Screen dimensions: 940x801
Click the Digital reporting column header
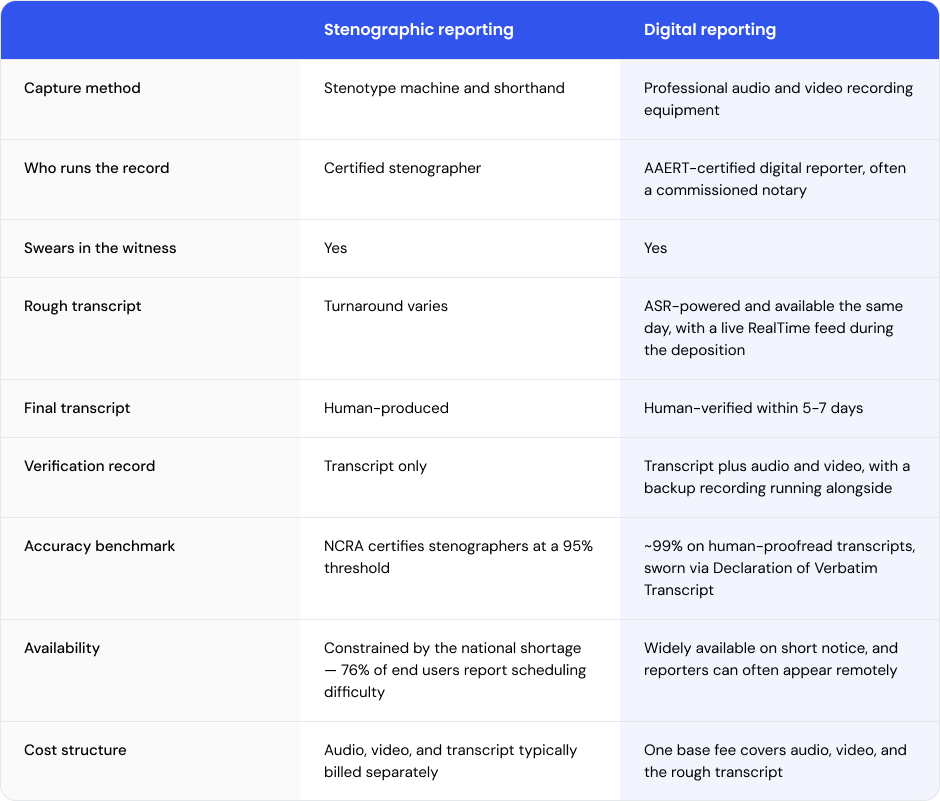(x=710, y=30)
